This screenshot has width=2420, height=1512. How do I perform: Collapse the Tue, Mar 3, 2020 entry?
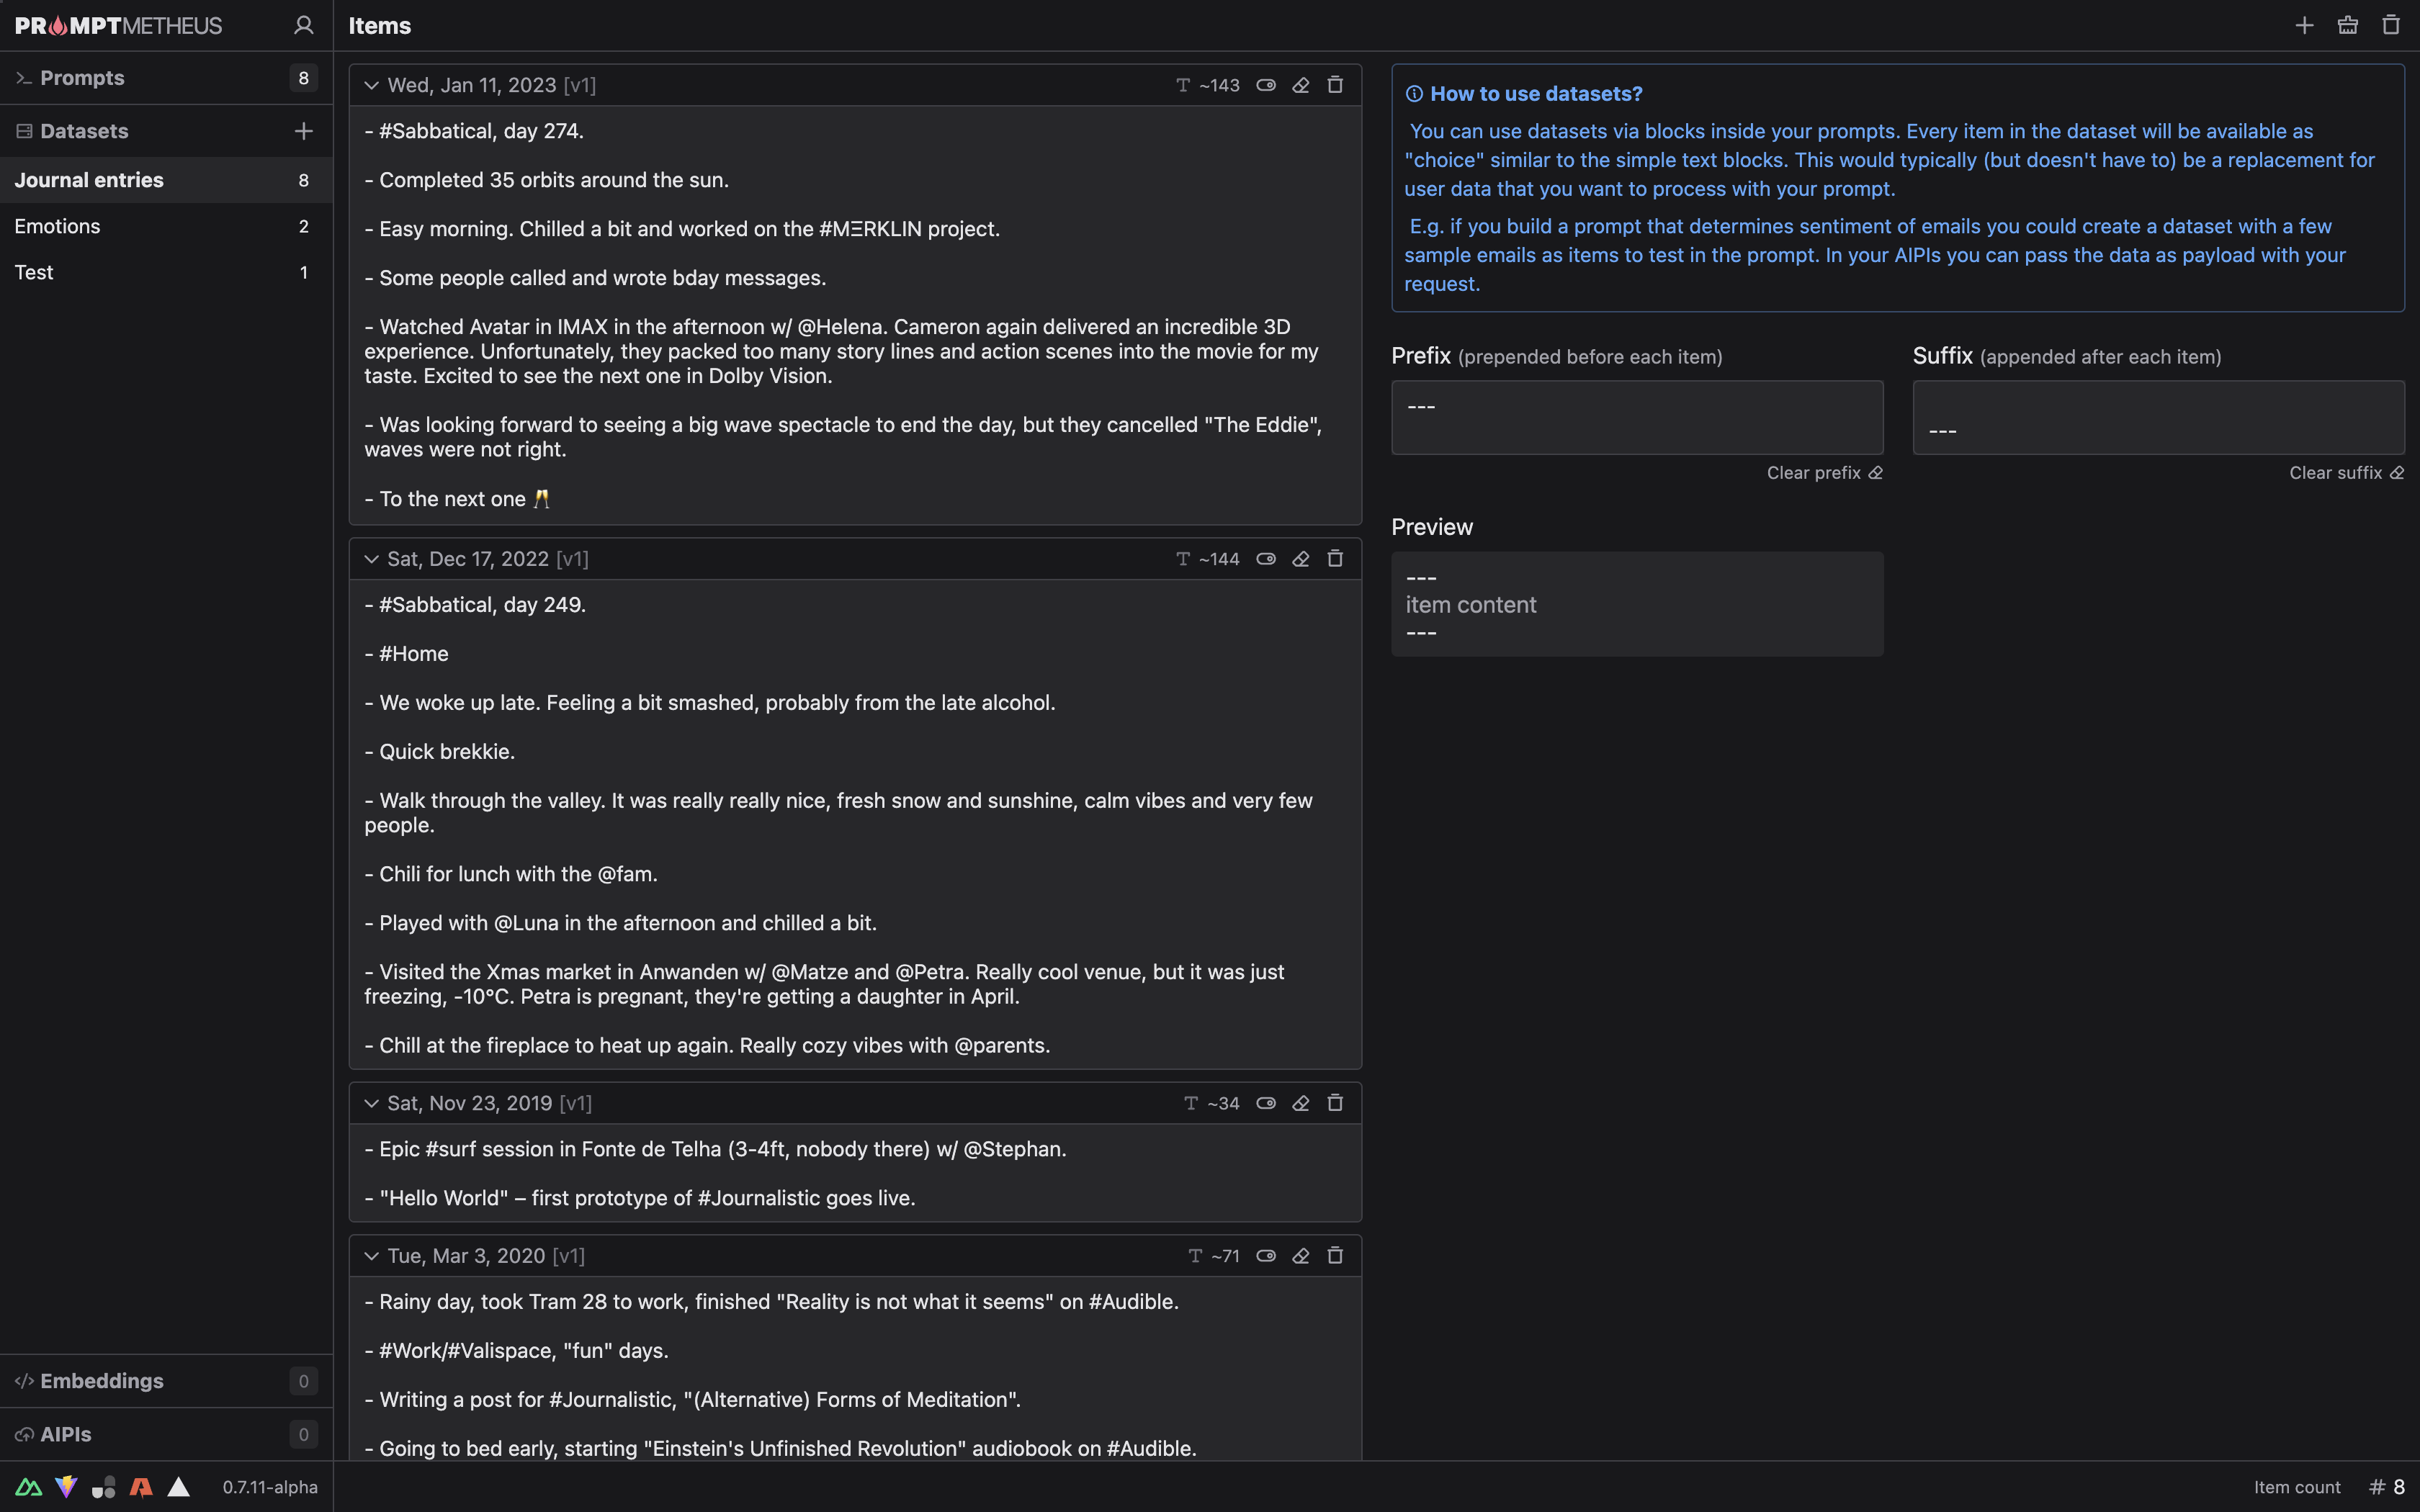pyautogui.click(x=371, y=1256)
